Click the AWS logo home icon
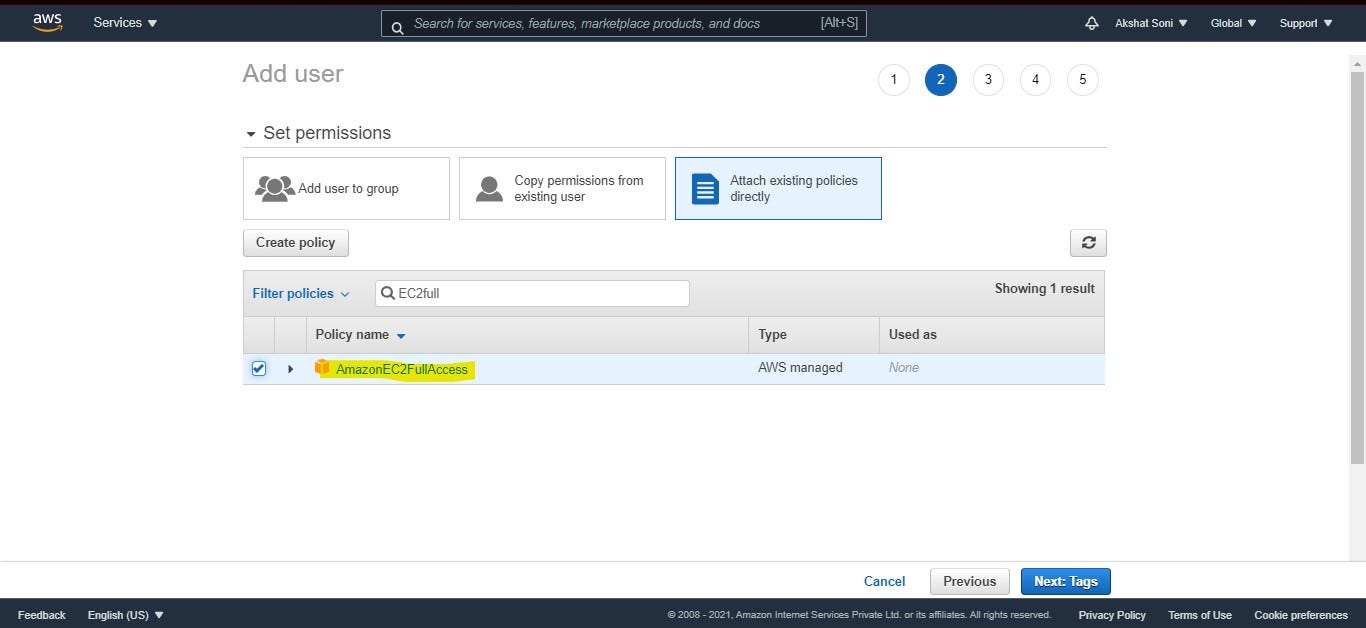 [x=47, y=22]
